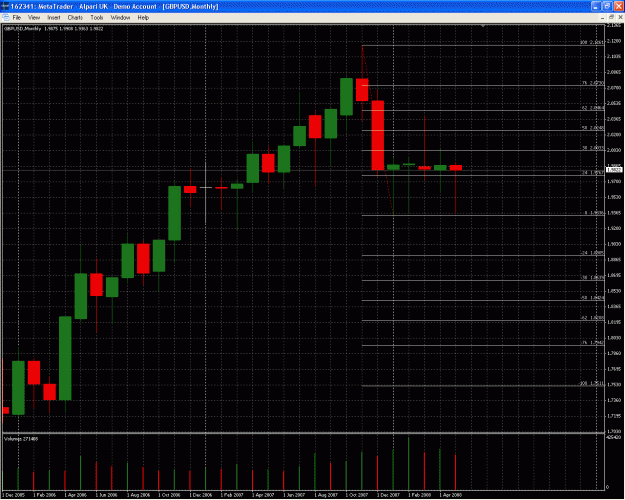This screenshot has height=500, width=625.
Task: Open the Help menu
Action: click(143, 18)
